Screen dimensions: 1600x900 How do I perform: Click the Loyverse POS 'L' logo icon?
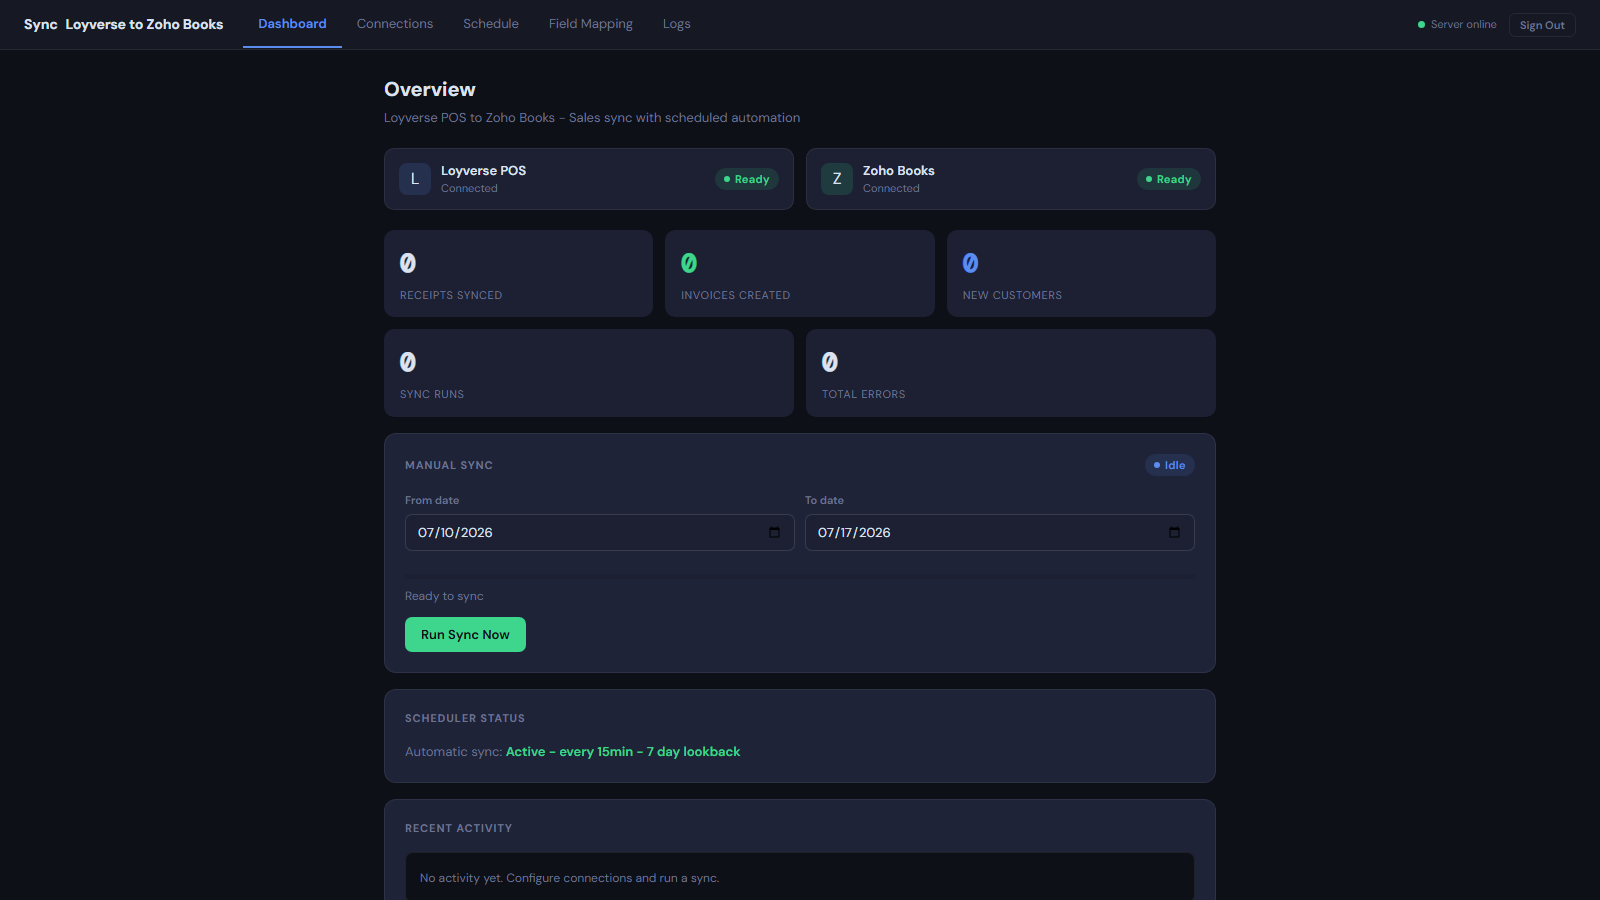[415, 179]
